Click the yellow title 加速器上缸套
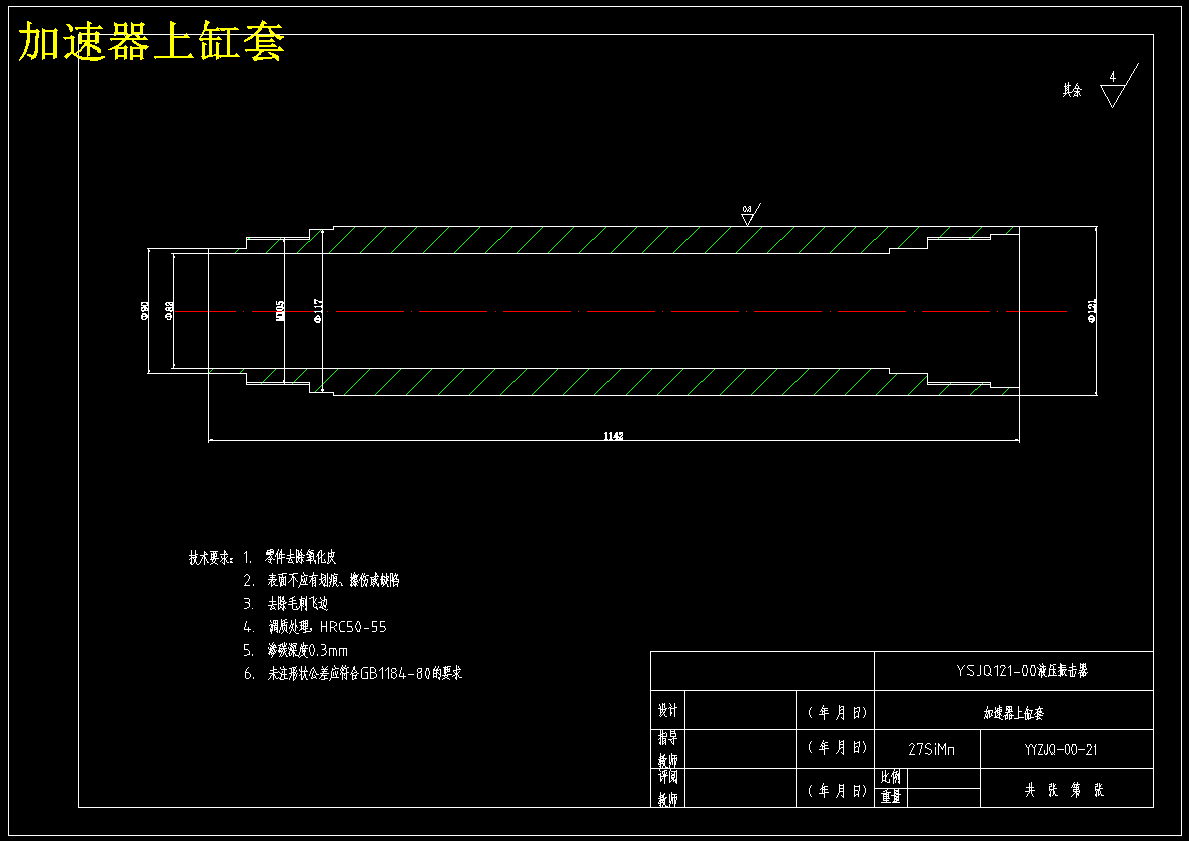This screenshot has width=1189, height=841. (x=151, y=41)
